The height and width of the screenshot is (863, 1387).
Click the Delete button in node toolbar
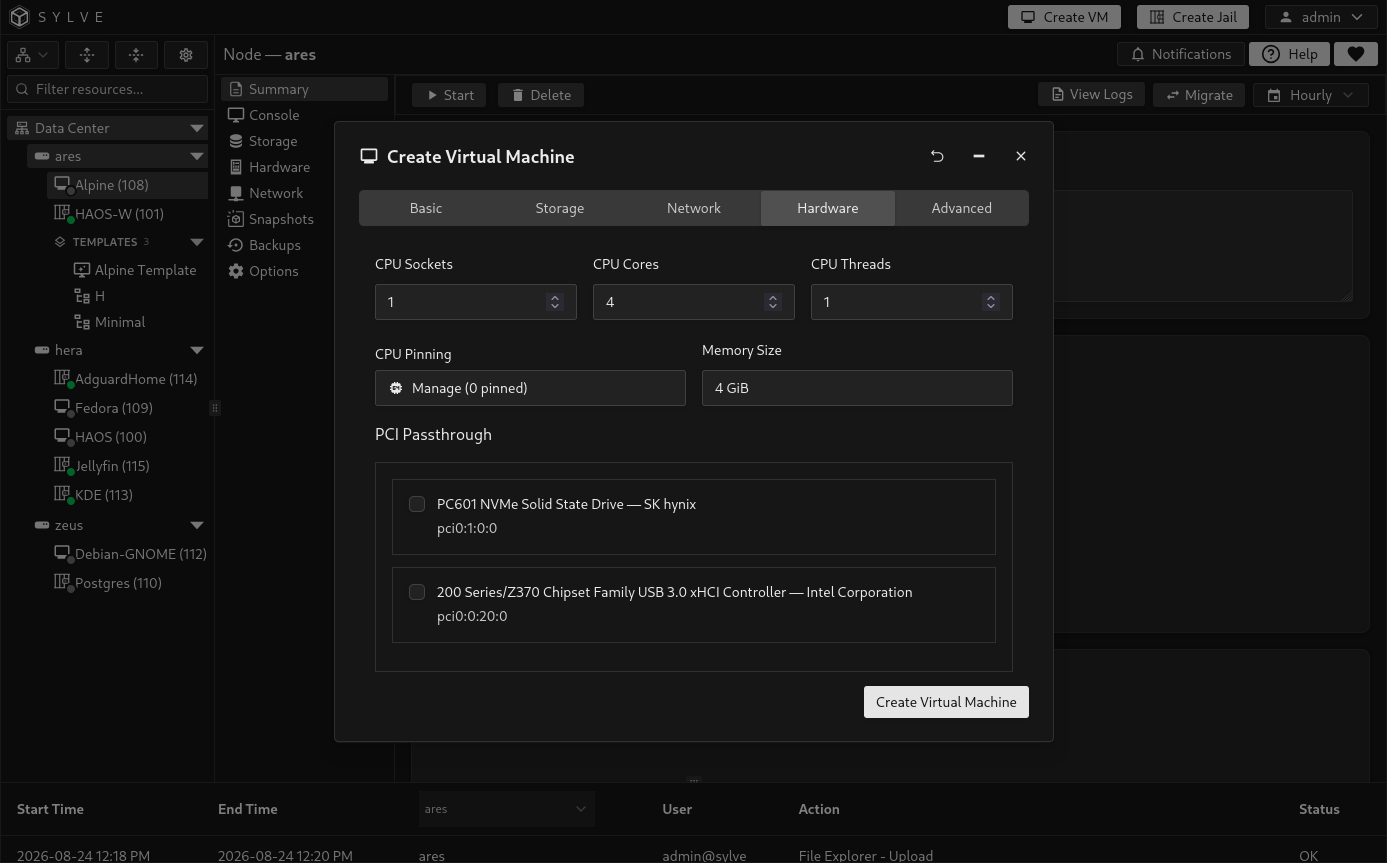(x=541, y=95)
